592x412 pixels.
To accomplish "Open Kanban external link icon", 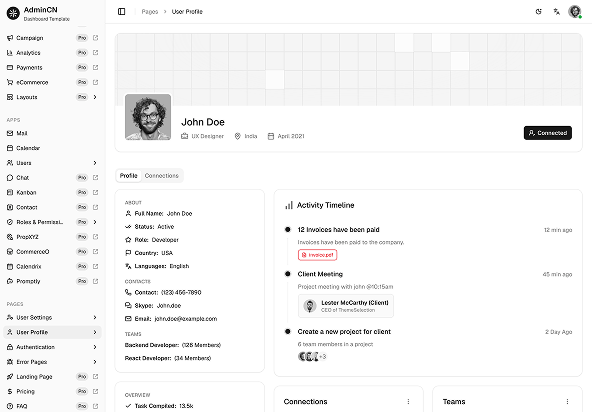I will click(x=96, y=192).
